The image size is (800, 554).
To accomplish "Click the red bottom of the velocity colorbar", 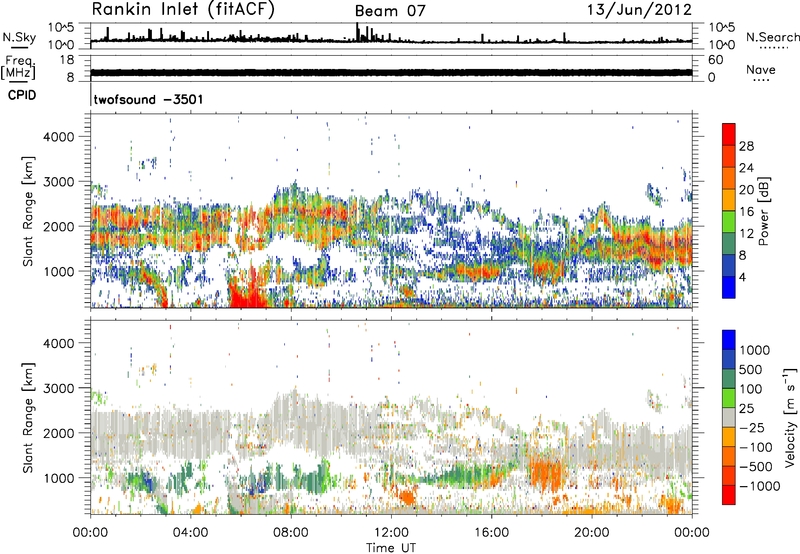I will point(729,495).
